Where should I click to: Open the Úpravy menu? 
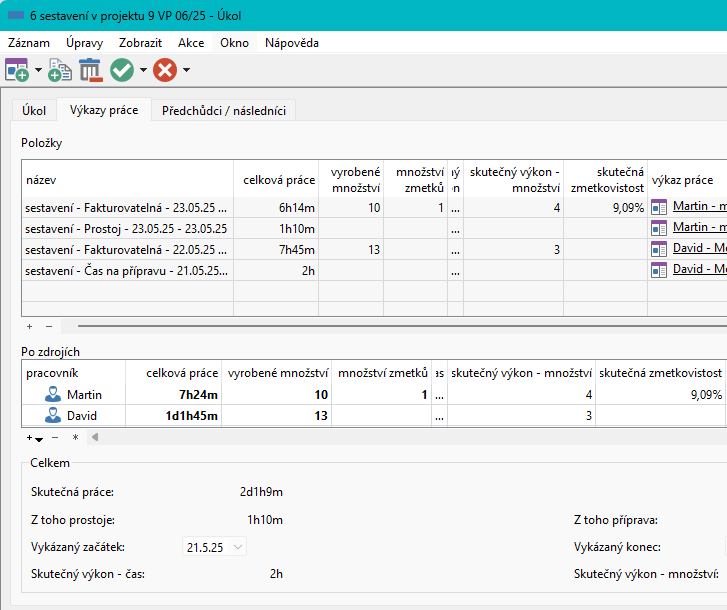(84, 43)
